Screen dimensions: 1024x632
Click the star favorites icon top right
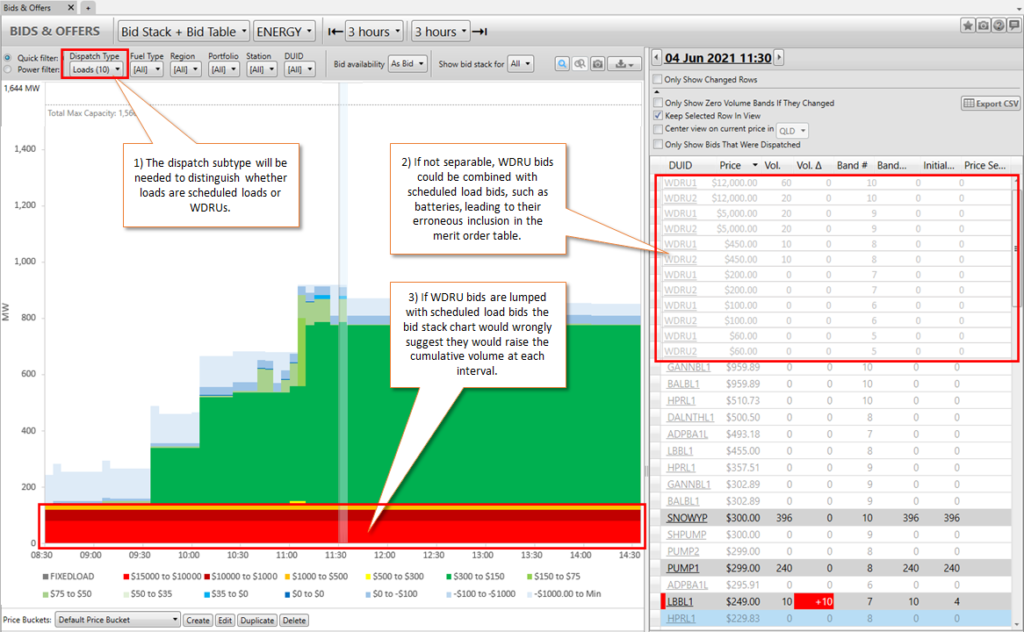tap(968, 24)
